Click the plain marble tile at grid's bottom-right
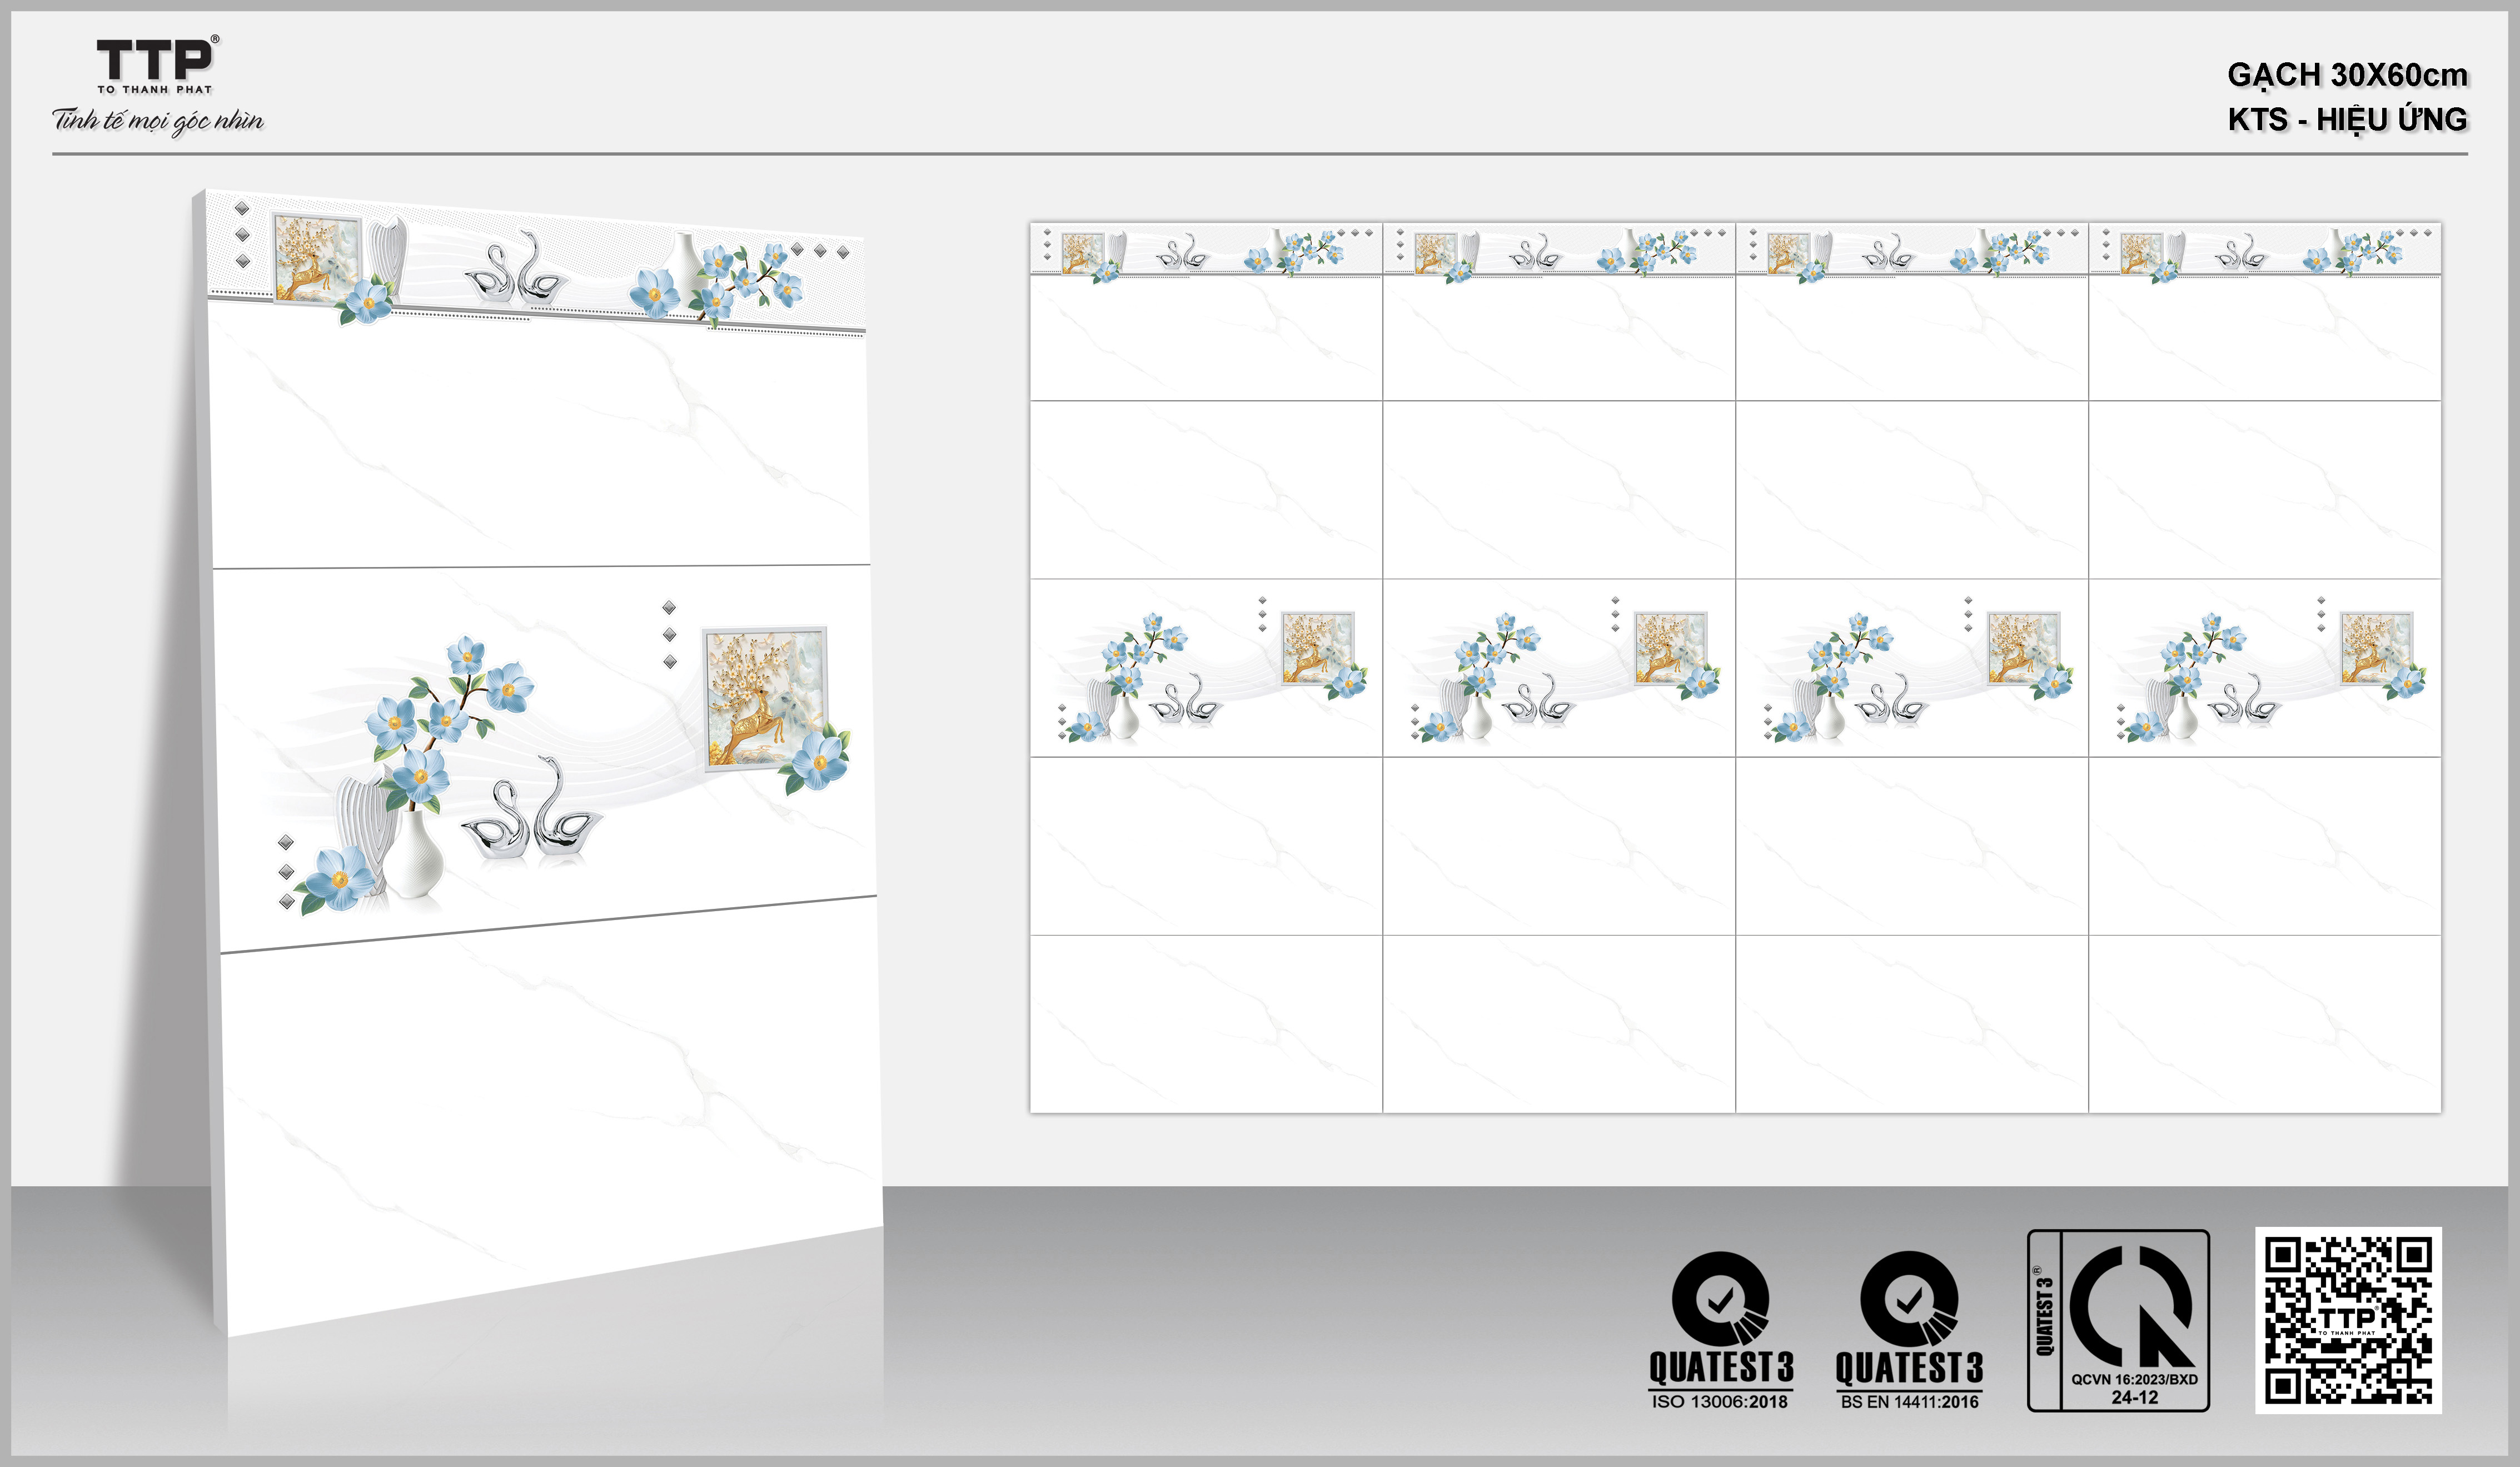 (2264, 1023)
